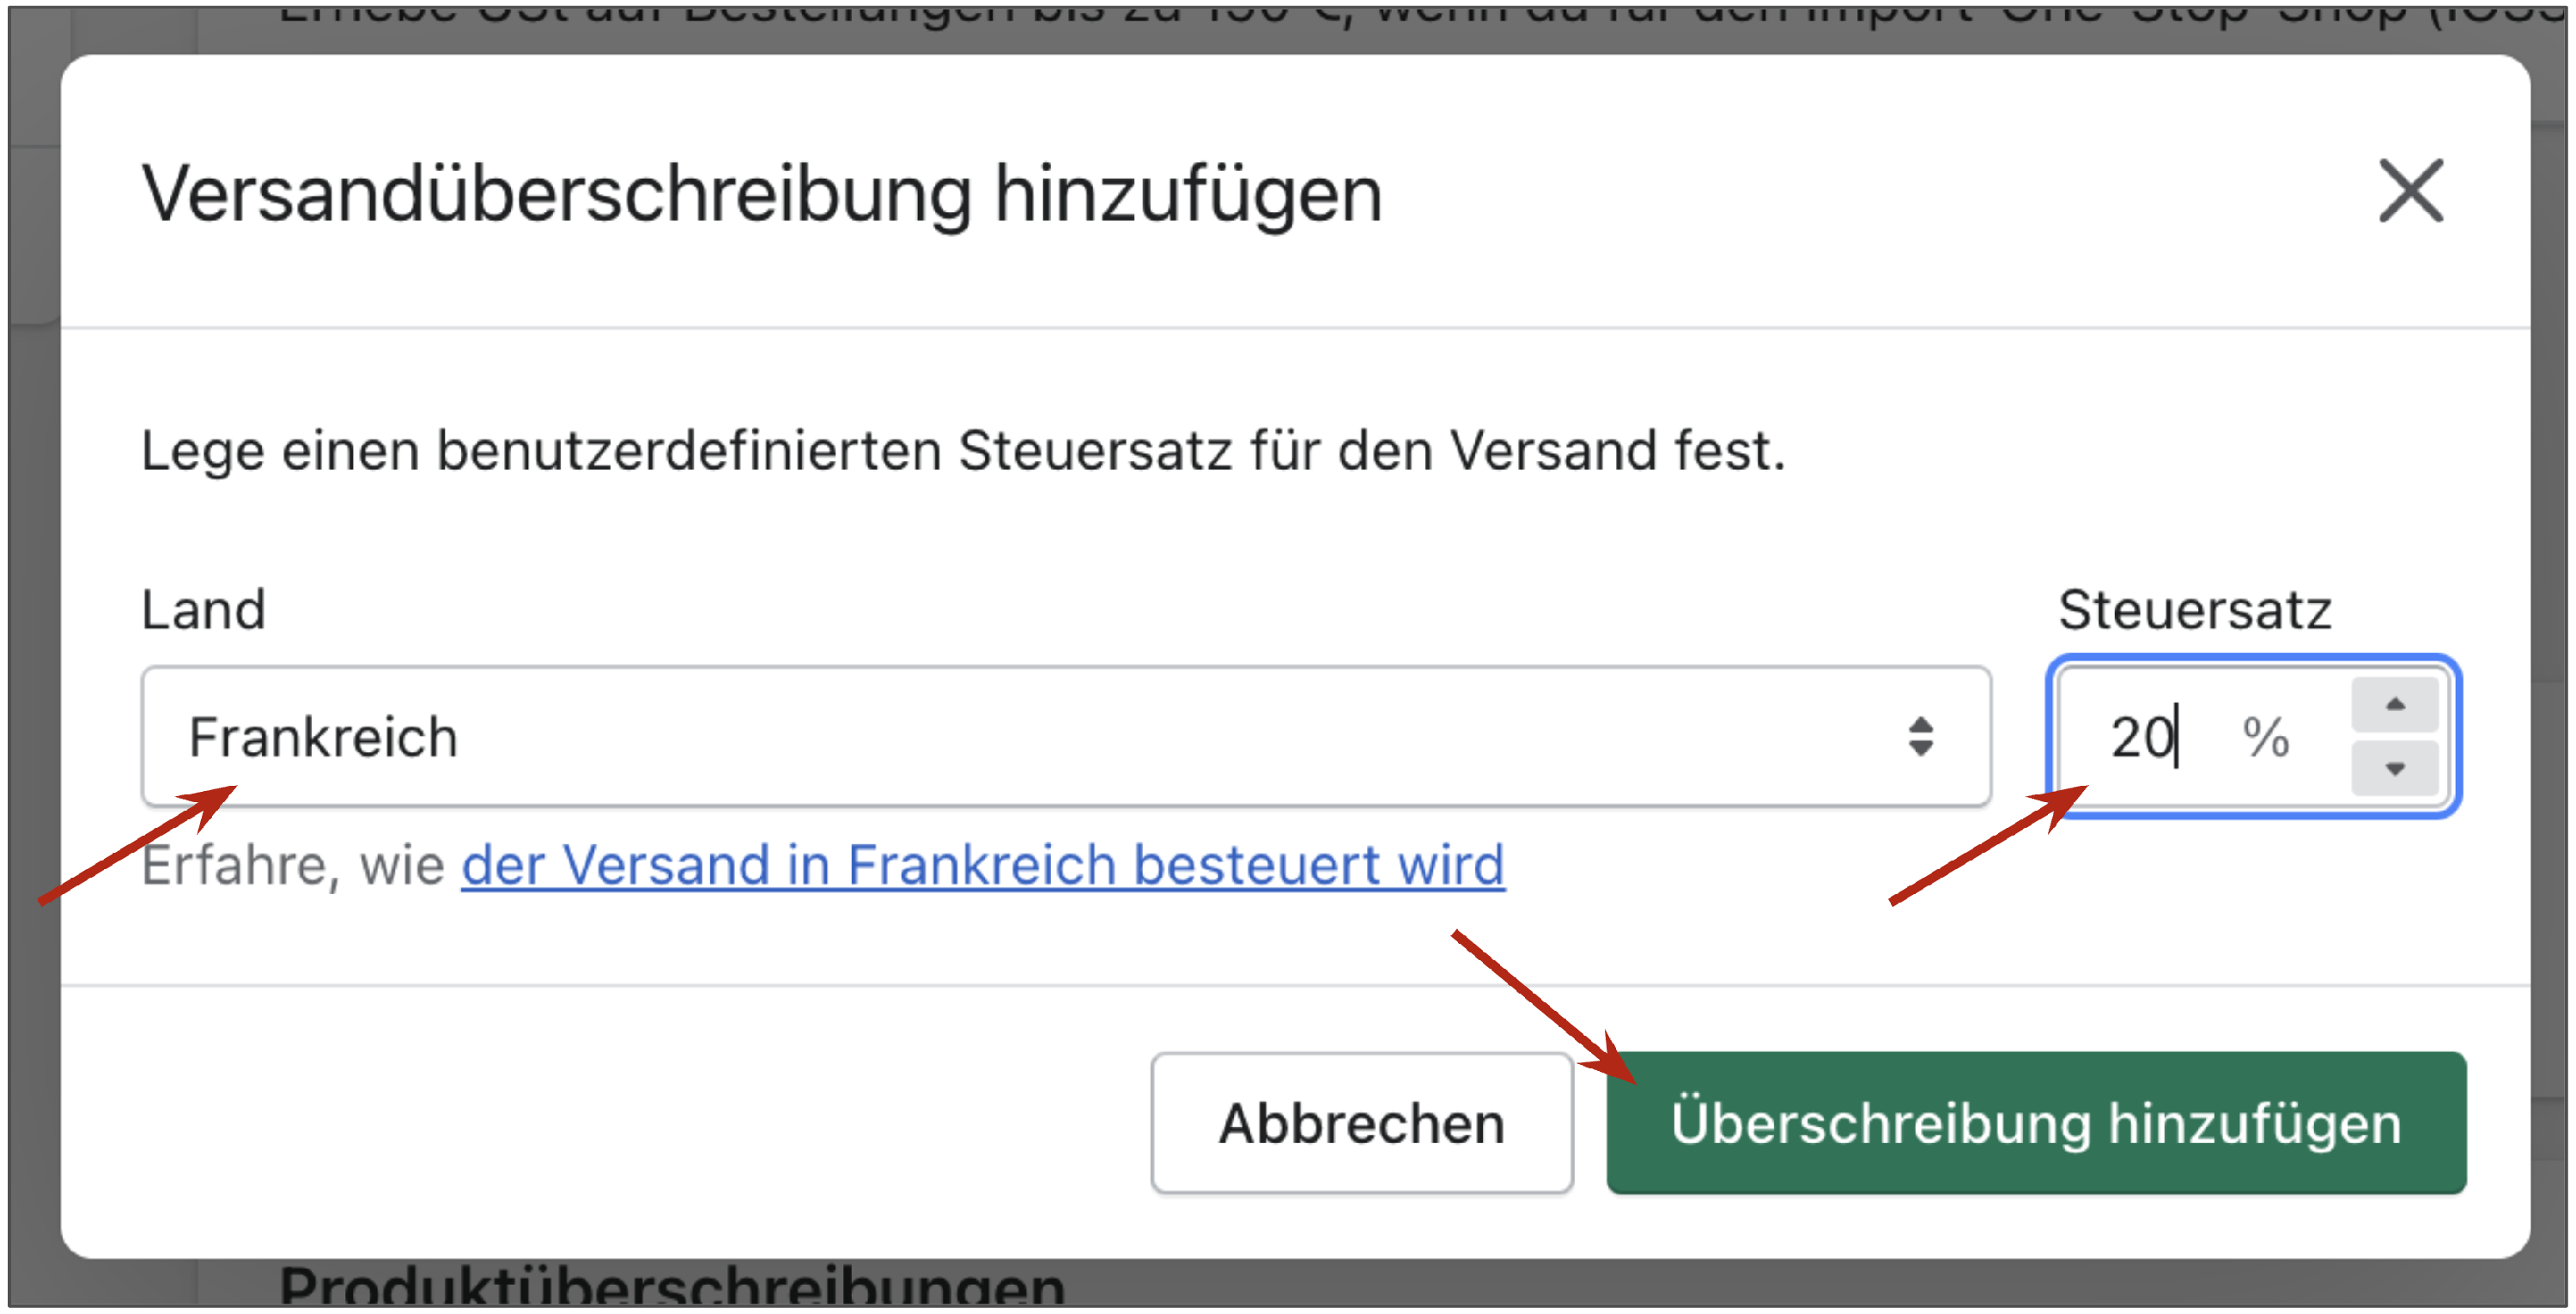Viewport: 2576px width, 1314px height.
Task: Click the dialog title Versandüberschreibung hinzufügen
Action: click(762, 194)
